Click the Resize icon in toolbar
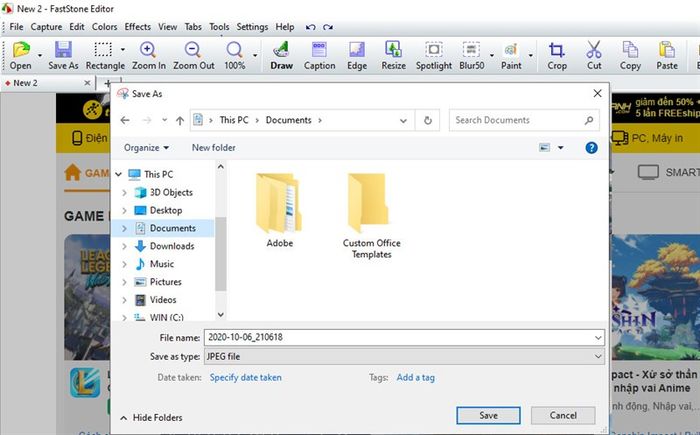This screenshot has width=700, height=435. click(393, 50)
